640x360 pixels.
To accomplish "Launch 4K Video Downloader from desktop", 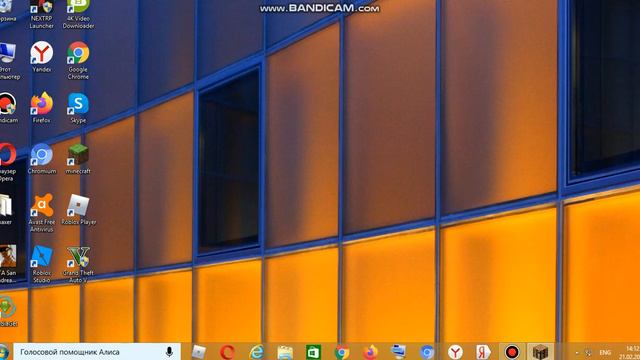I will 78,14.
